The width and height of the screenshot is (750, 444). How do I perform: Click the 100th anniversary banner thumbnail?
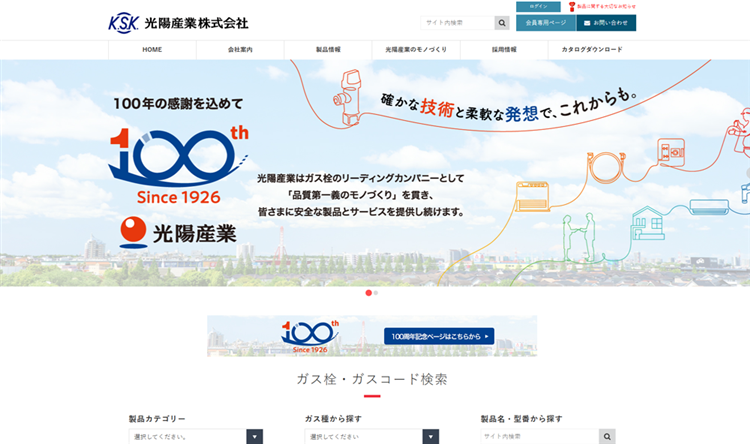(372, 336)
